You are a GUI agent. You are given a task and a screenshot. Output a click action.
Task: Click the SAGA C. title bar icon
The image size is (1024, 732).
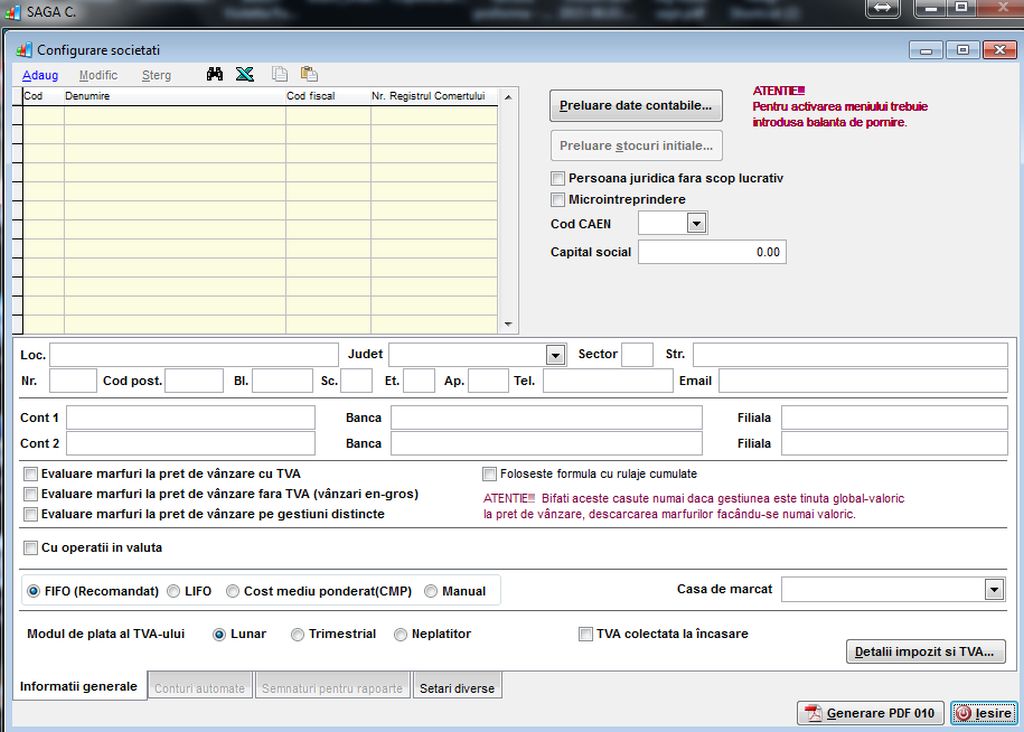[x=11, y=12]
